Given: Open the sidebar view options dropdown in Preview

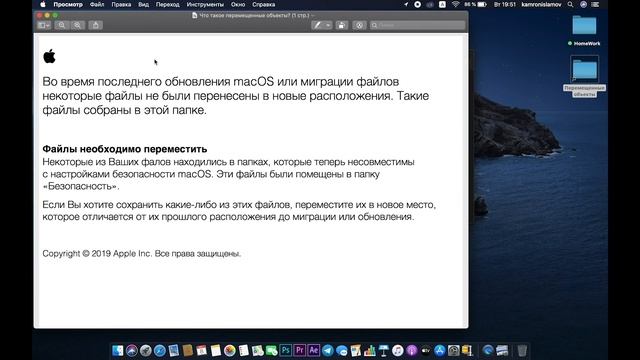Looking at the screenshot, I should click(44, 25).
